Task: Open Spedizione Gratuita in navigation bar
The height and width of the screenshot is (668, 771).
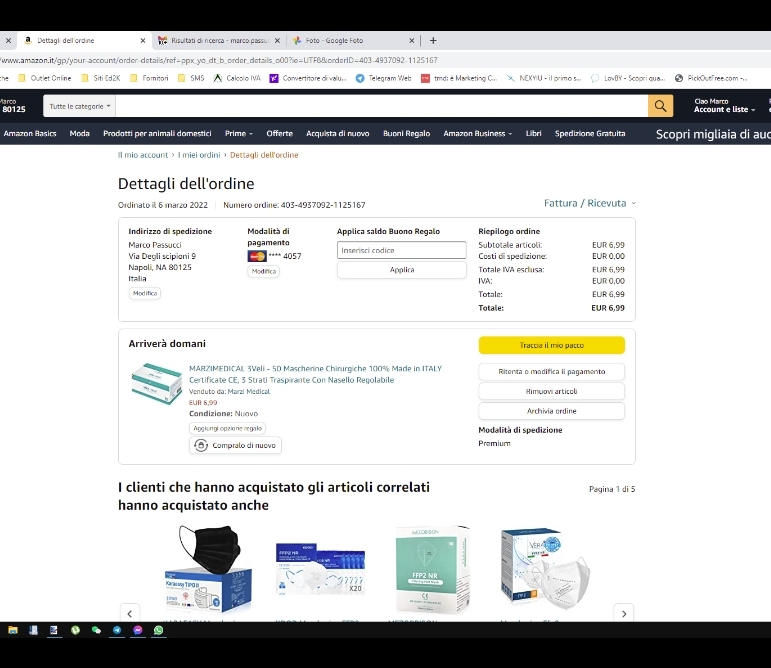Action: [x=590, y=134]
